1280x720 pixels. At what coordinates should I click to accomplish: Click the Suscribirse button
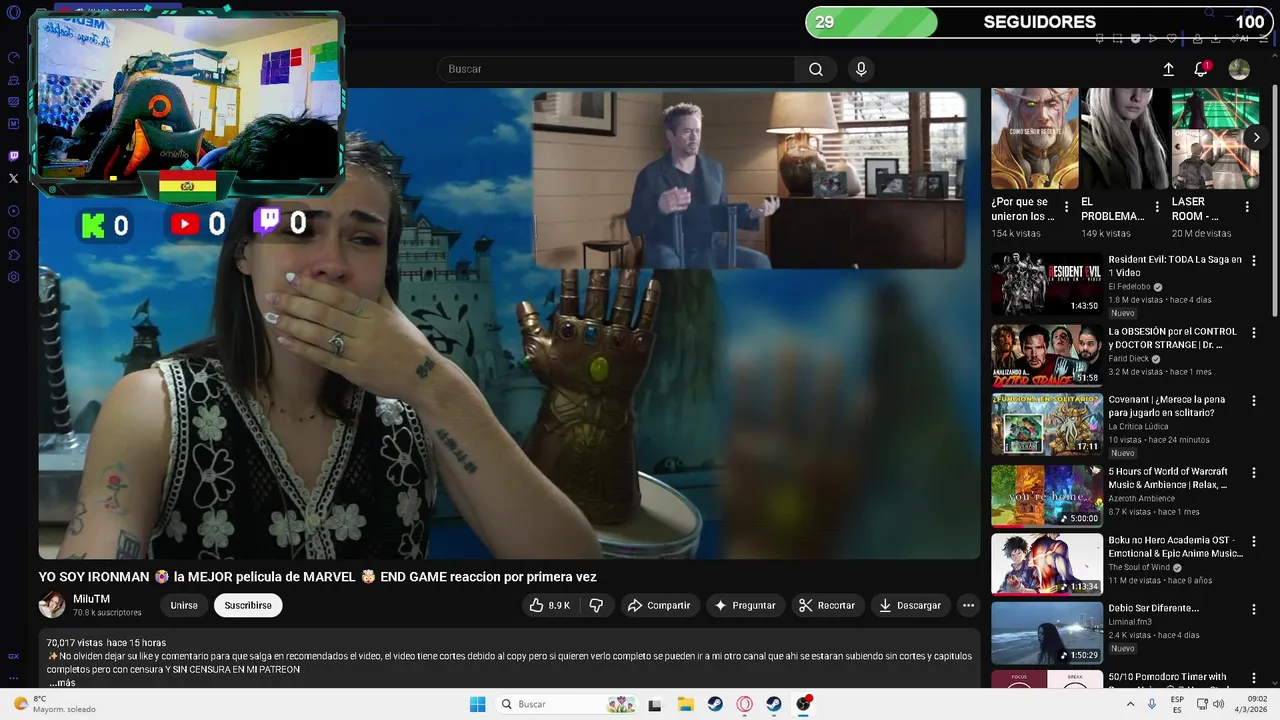pyautogui.click(x=248, y=605)
